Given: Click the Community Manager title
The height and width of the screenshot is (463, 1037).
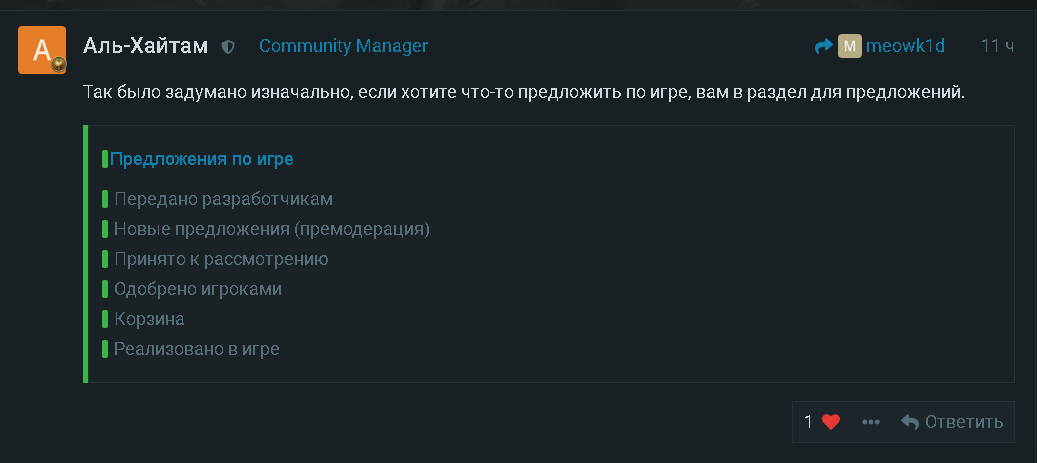Looking at the screenshot, I should pos(343,46).
